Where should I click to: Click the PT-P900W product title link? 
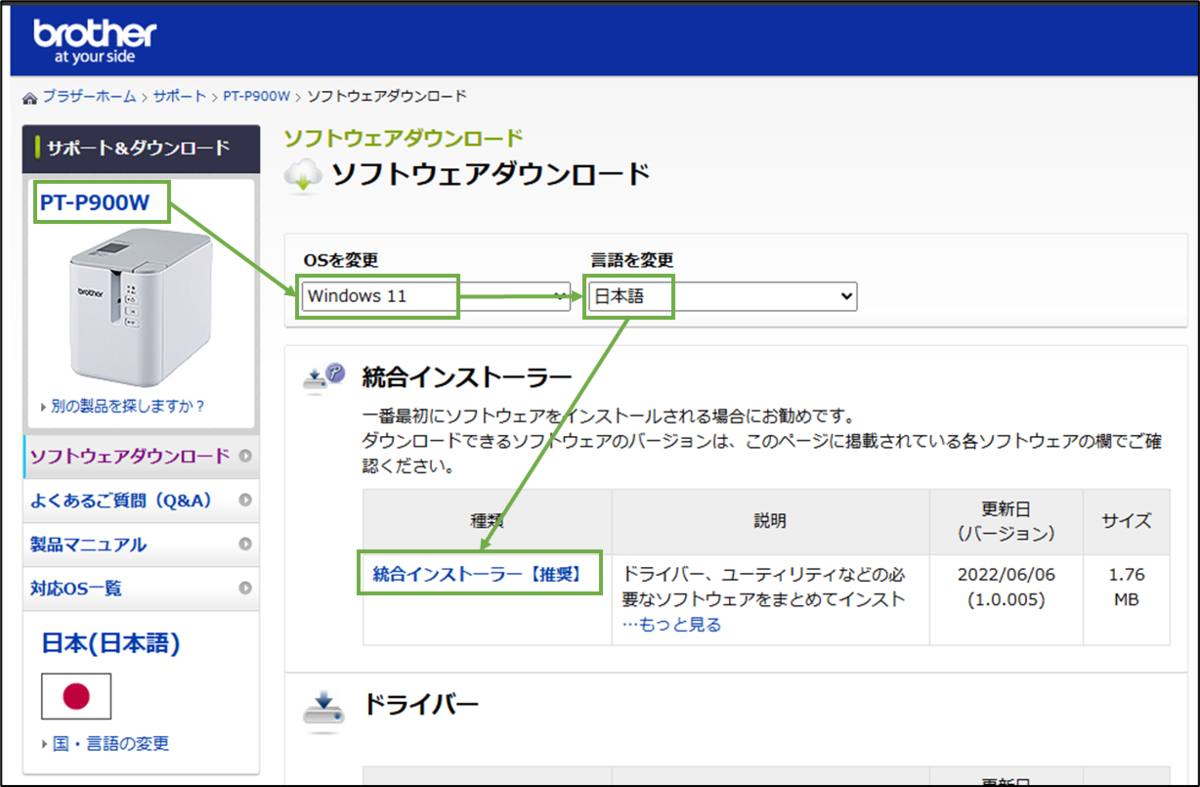click(x=95, y=203)
